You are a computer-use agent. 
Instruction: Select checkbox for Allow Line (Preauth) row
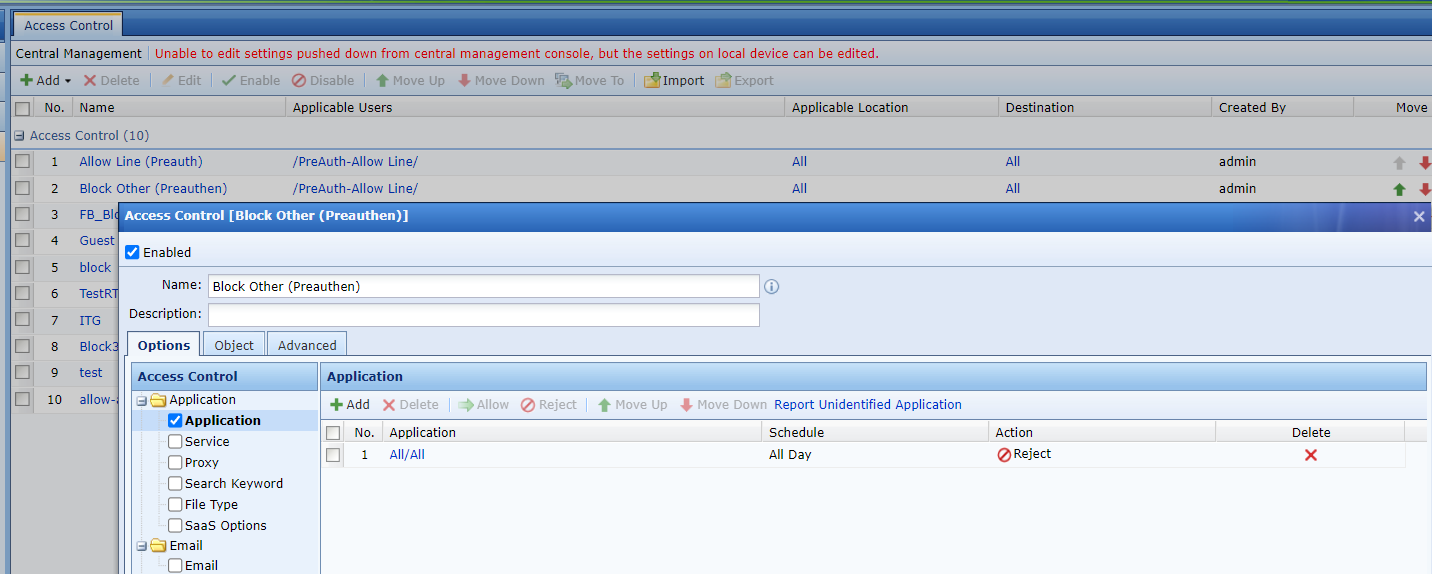(x=22, y=162)
